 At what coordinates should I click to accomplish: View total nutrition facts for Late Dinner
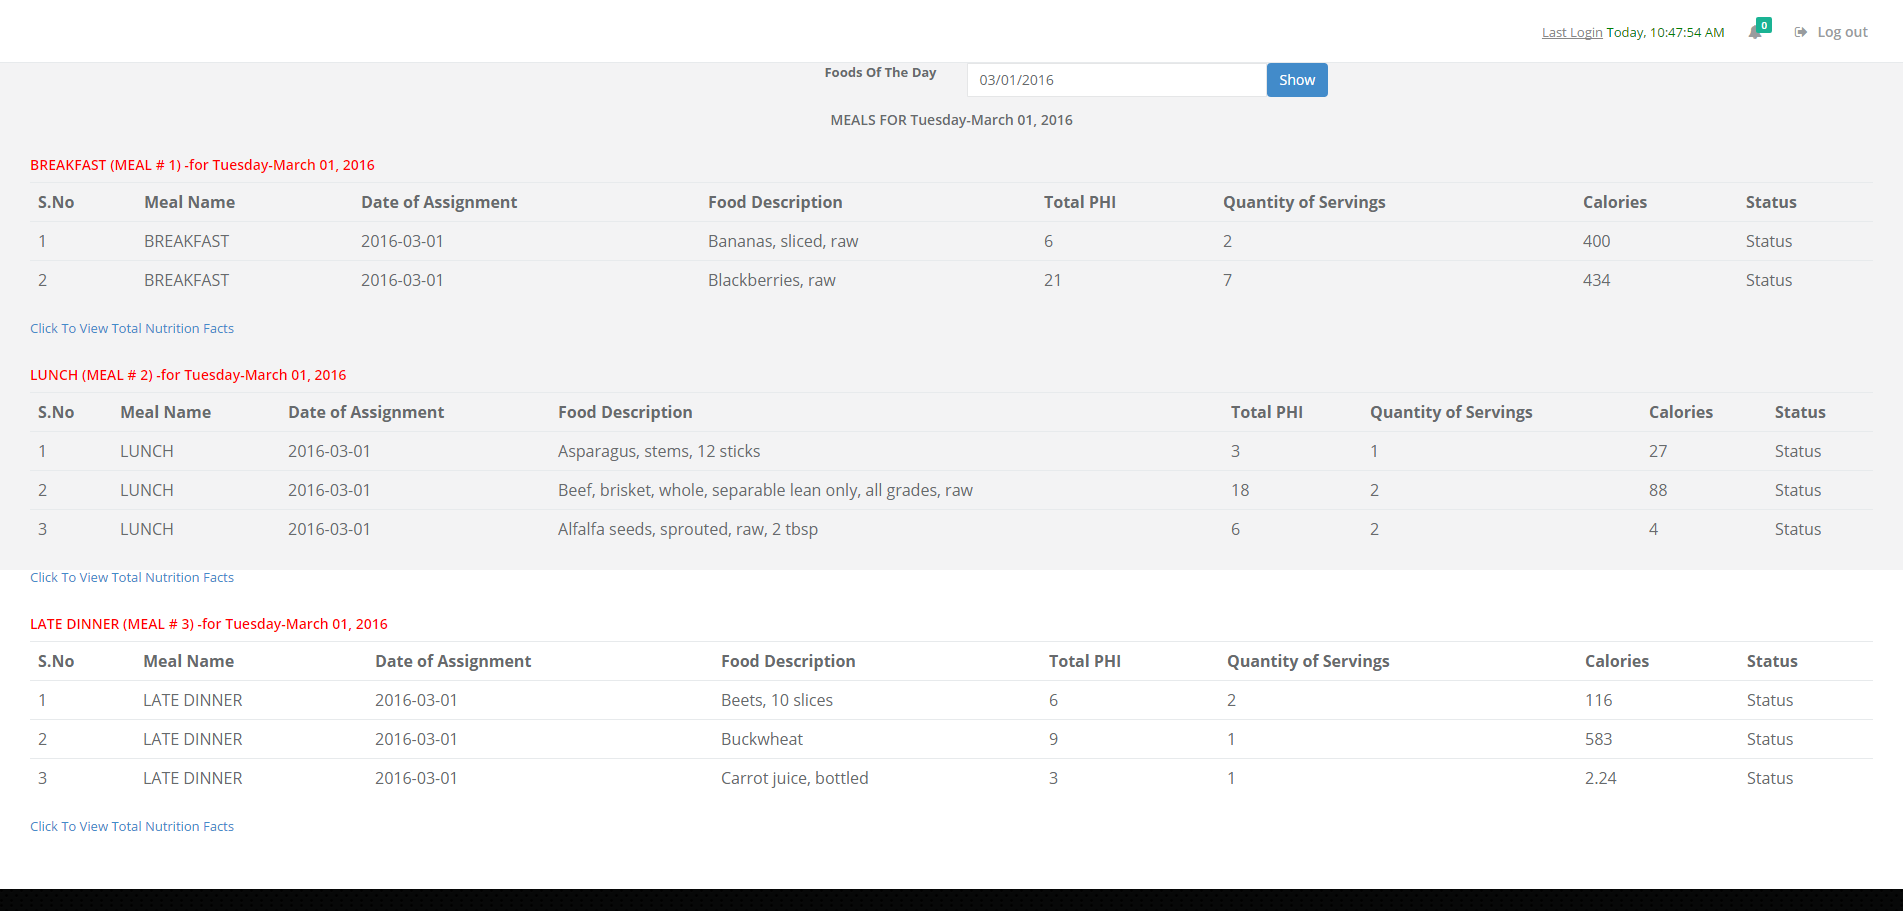point(132,826)
